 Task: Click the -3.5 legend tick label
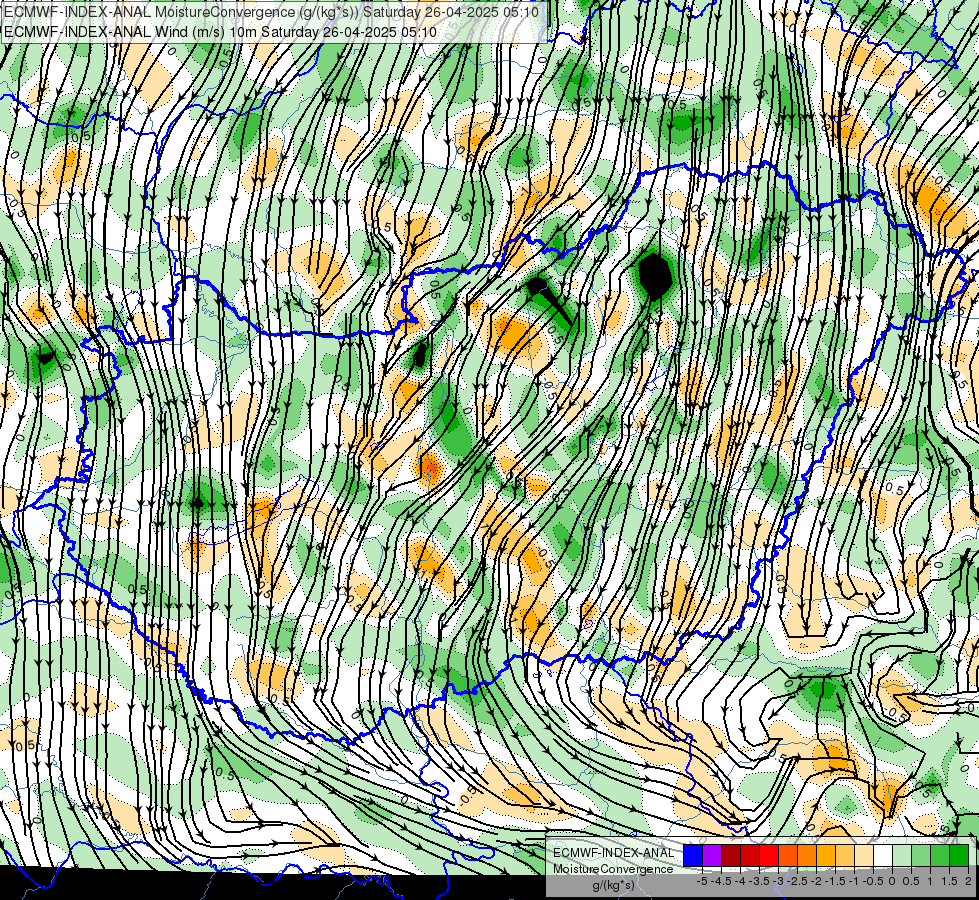pyautogui.click(x=760, y=881)
